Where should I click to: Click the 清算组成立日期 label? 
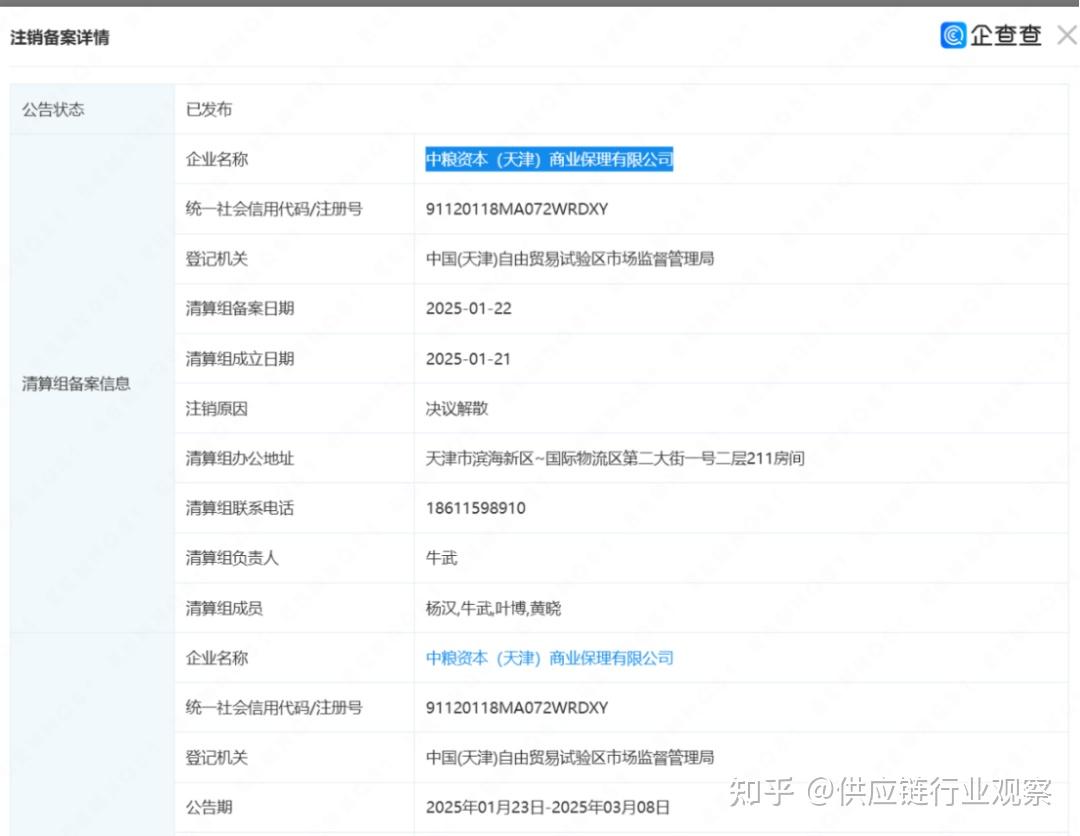(240, 359)
